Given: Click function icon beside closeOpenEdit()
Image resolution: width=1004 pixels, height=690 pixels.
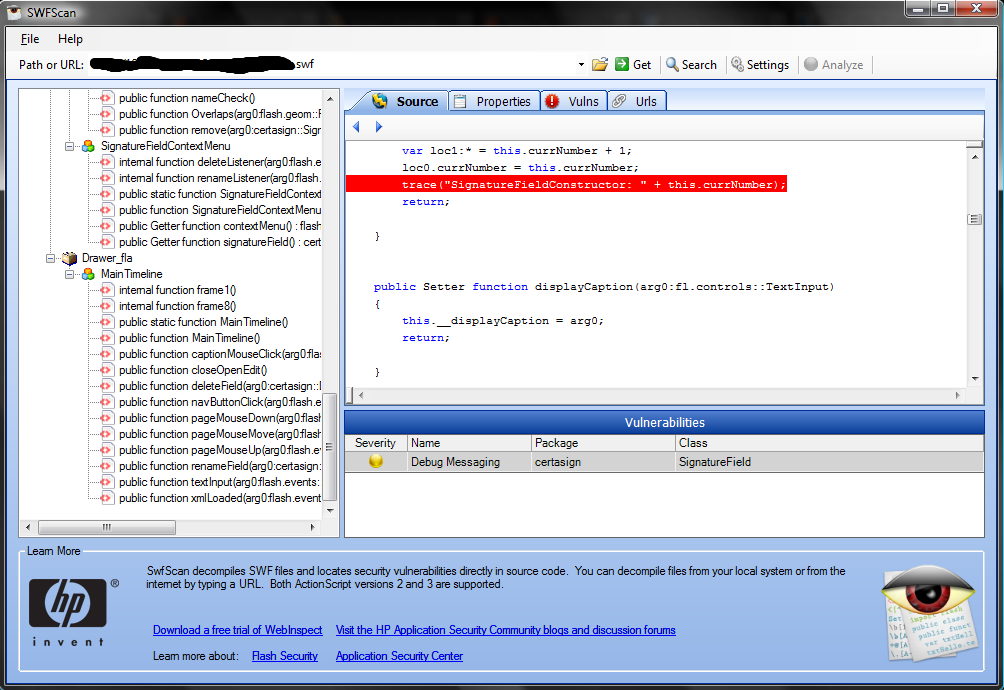Looking at the screenshot, I should (x=107, y=370).
